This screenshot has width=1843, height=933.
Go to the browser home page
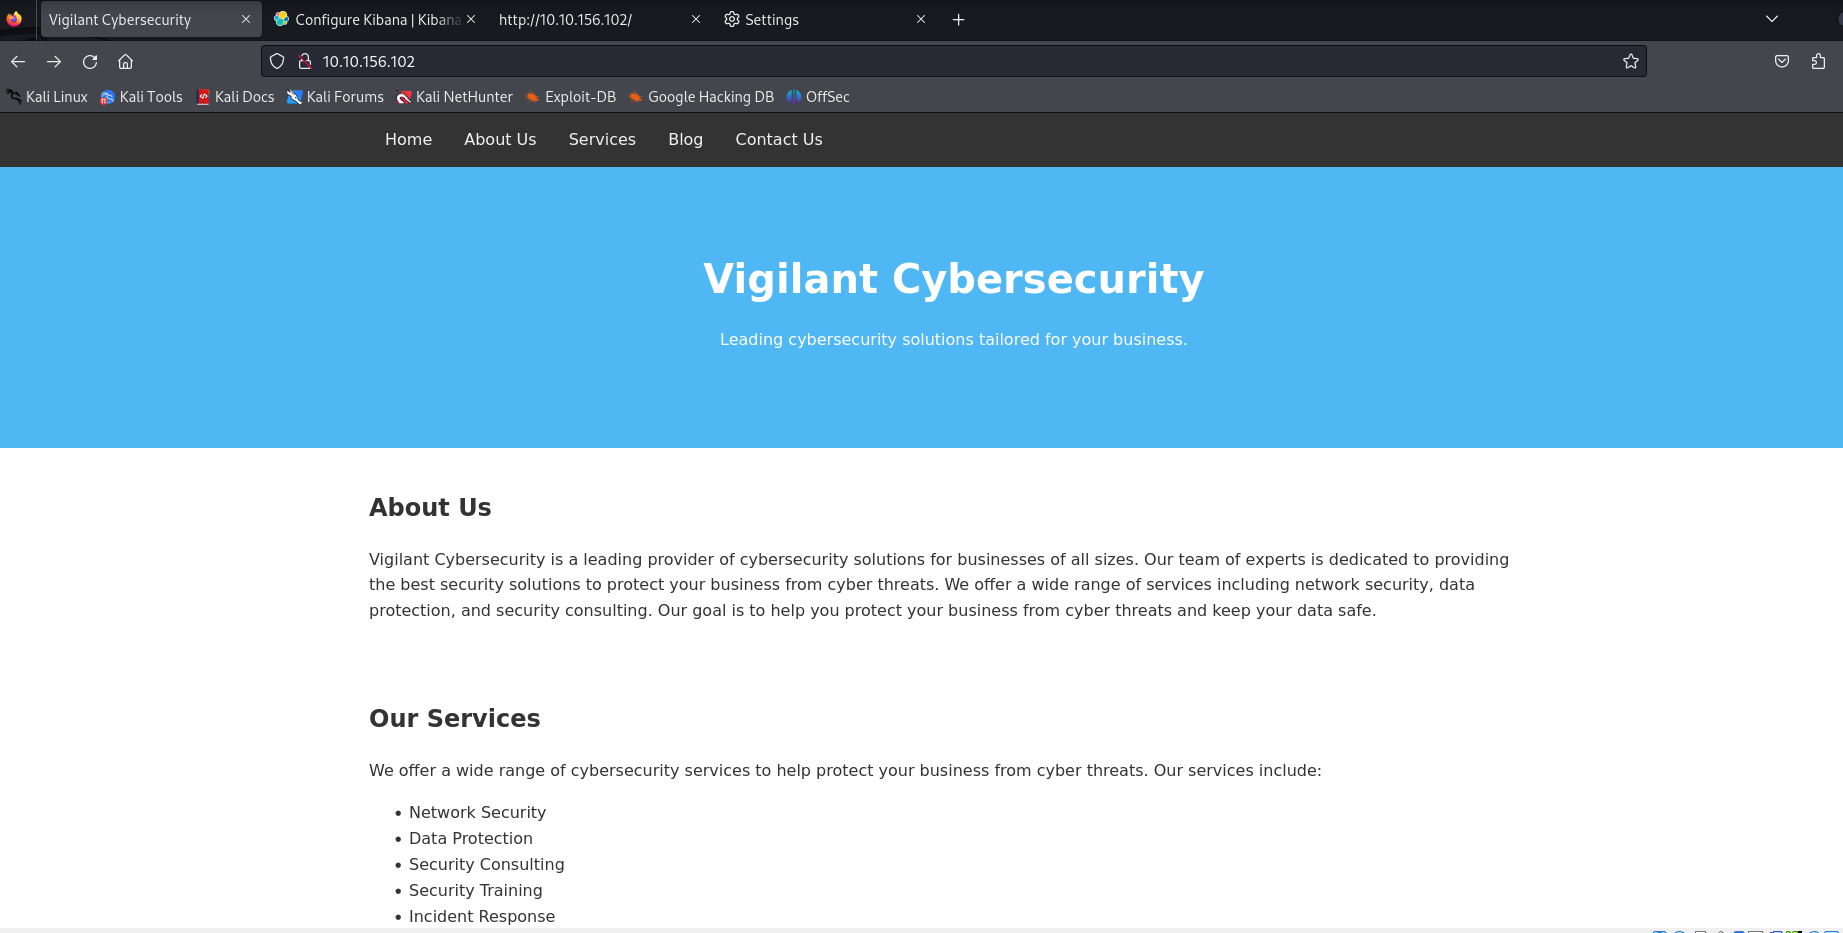tap(125, 62)
